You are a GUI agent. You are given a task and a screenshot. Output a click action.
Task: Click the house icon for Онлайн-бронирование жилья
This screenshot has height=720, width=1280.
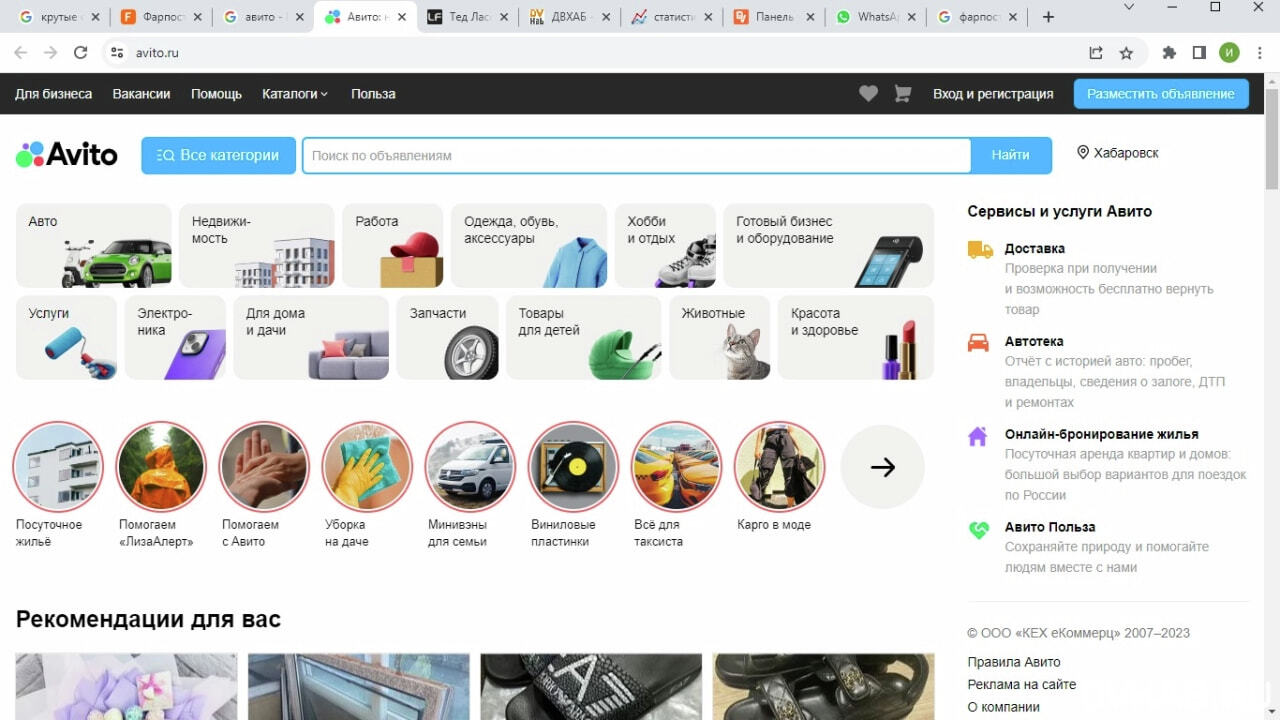(x=978, y=436)
